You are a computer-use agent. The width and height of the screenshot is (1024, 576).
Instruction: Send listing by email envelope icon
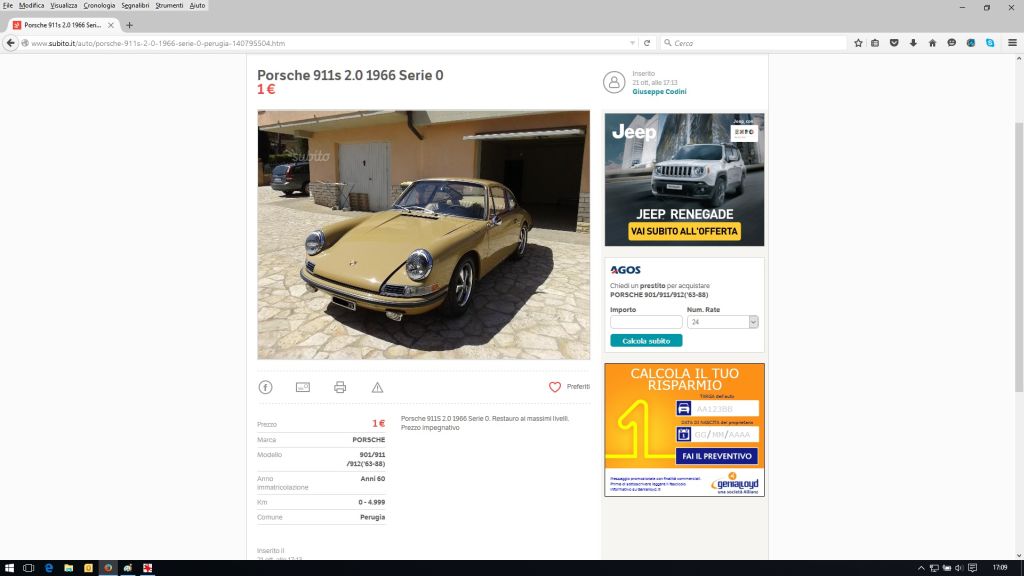[303, 387]
